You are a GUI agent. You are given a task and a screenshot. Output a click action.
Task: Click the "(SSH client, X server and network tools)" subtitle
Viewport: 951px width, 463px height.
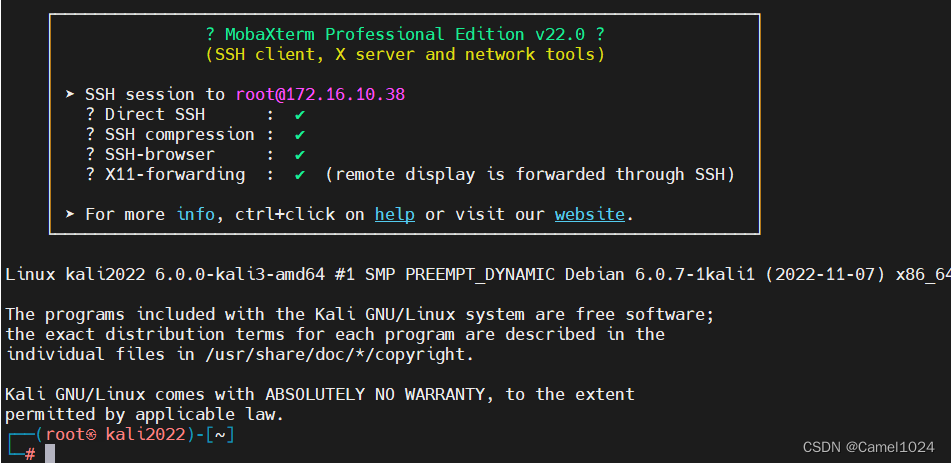coord(405,55)
